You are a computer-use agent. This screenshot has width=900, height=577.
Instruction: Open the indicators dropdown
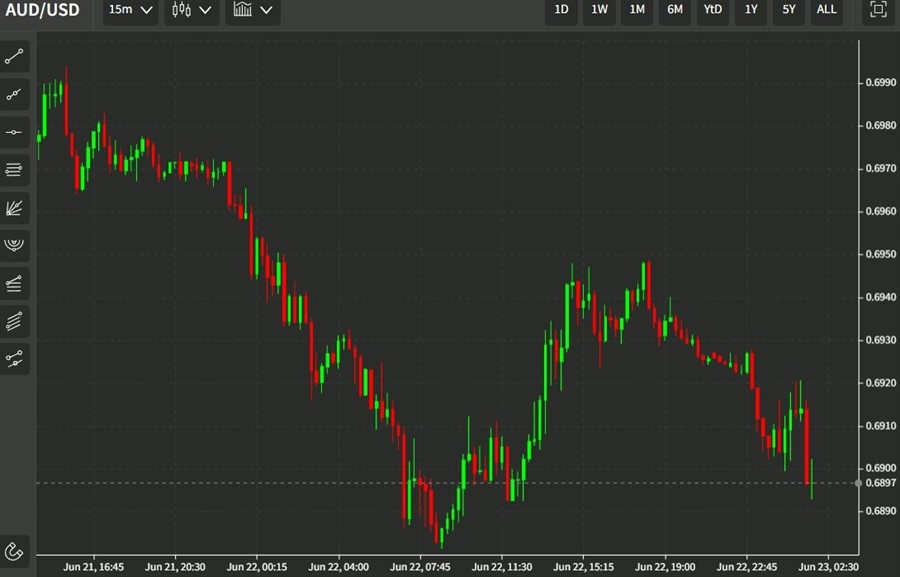(x=253, y=10)
